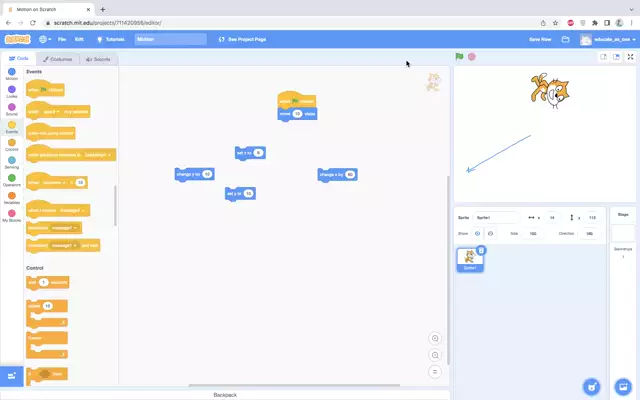
Task: Delete Sprite1 using trash icon
Action: click(x=481, y=250)
